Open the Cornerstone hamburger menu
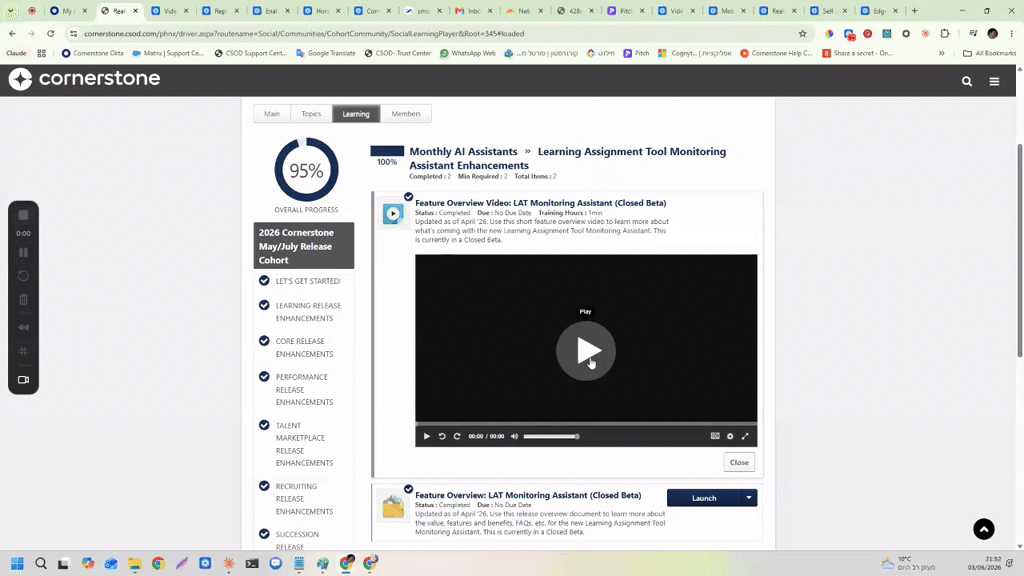 point(994,82)
